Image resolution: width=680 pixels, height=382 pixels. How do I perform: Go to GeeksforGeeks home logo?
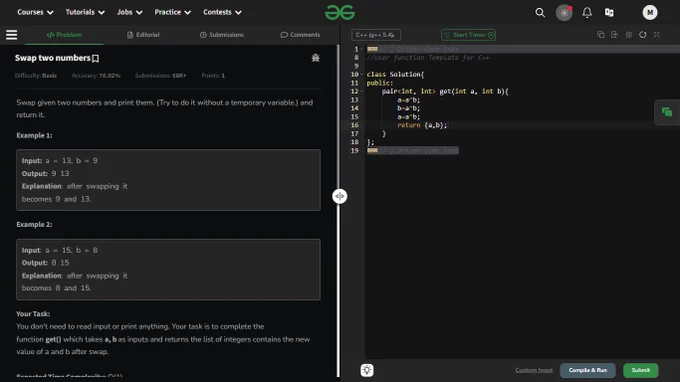(340, 13)
